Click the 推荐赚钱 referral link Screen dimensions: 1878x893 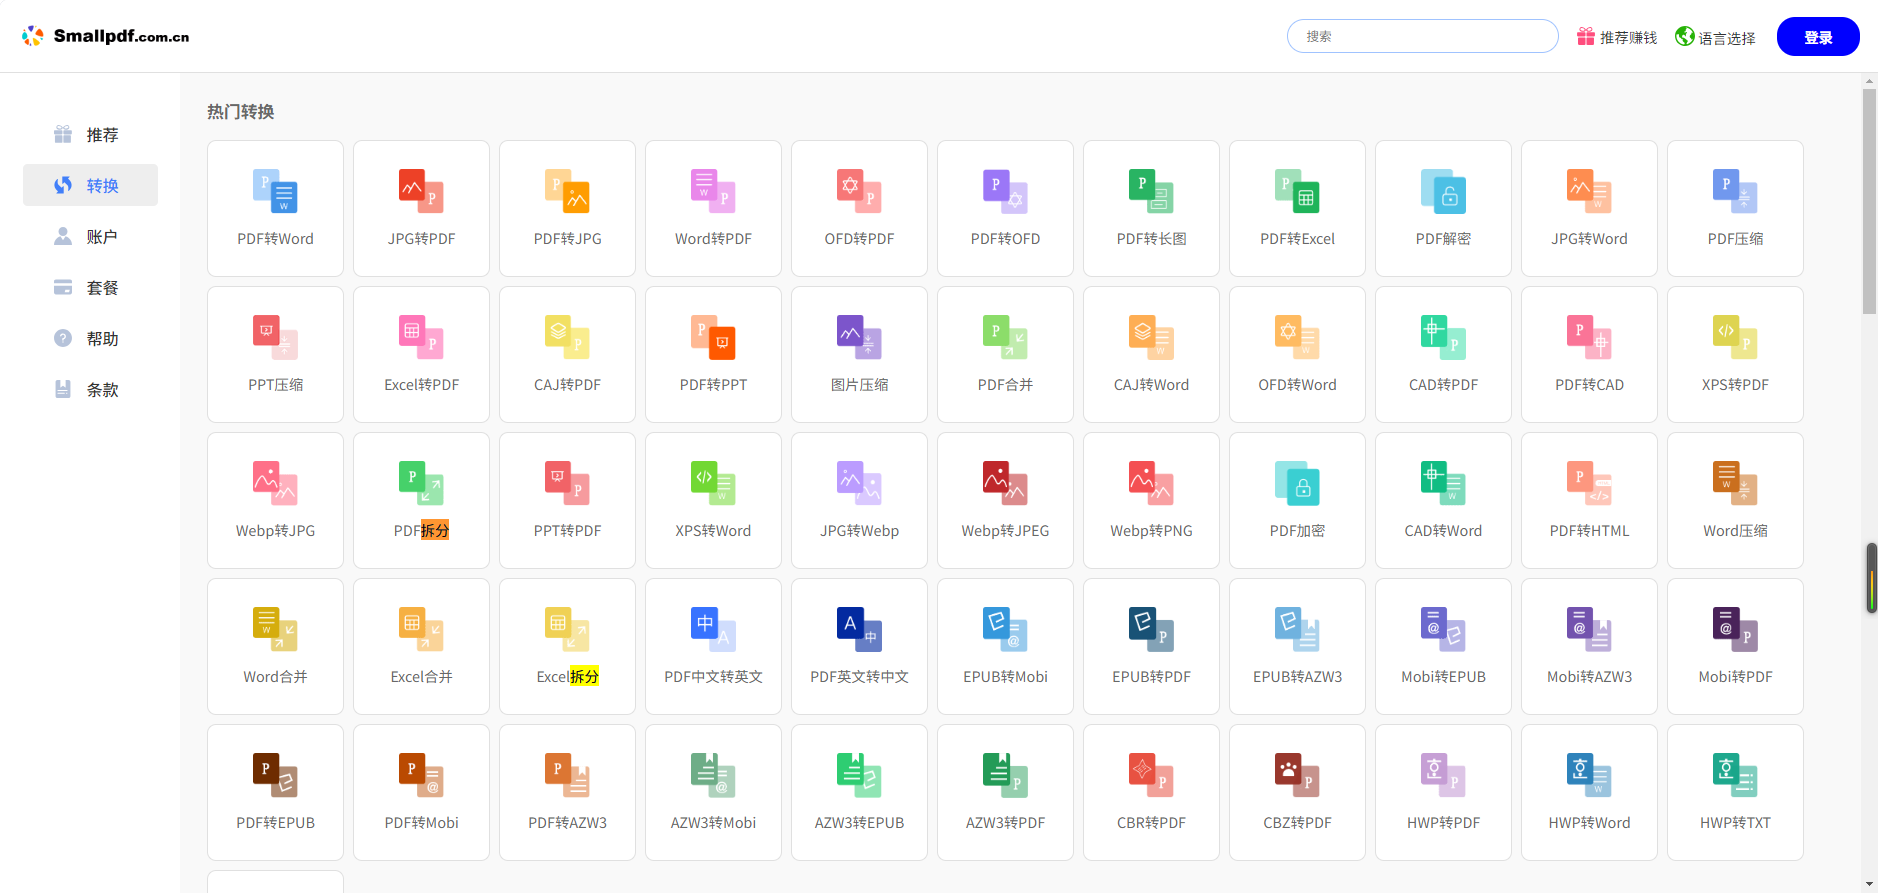click(x=1617, y=37)
